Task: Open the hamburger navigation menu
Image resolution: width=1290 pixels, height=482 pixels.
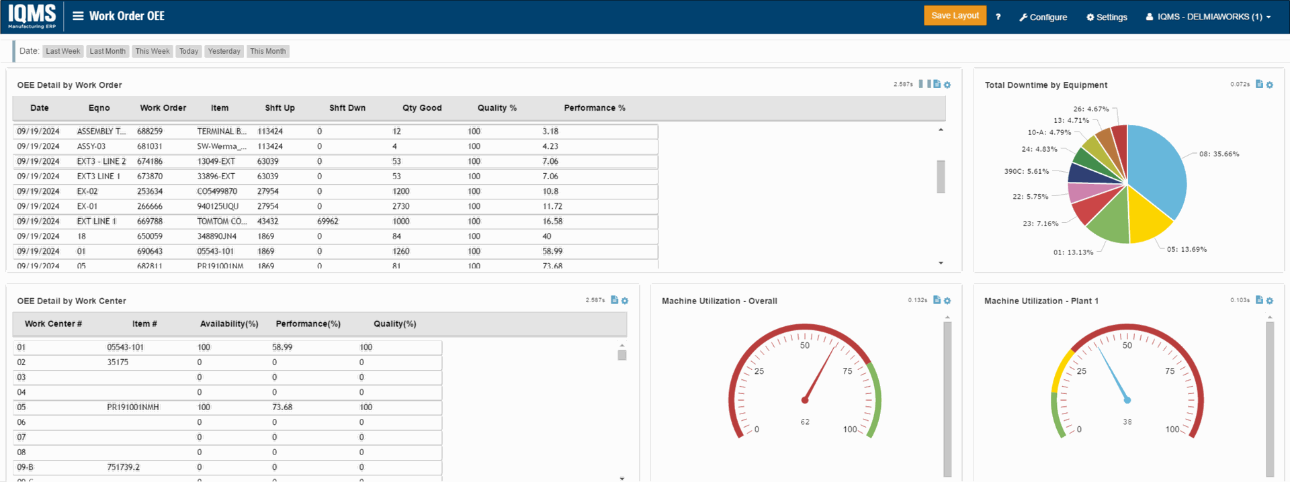Action: 78,16
